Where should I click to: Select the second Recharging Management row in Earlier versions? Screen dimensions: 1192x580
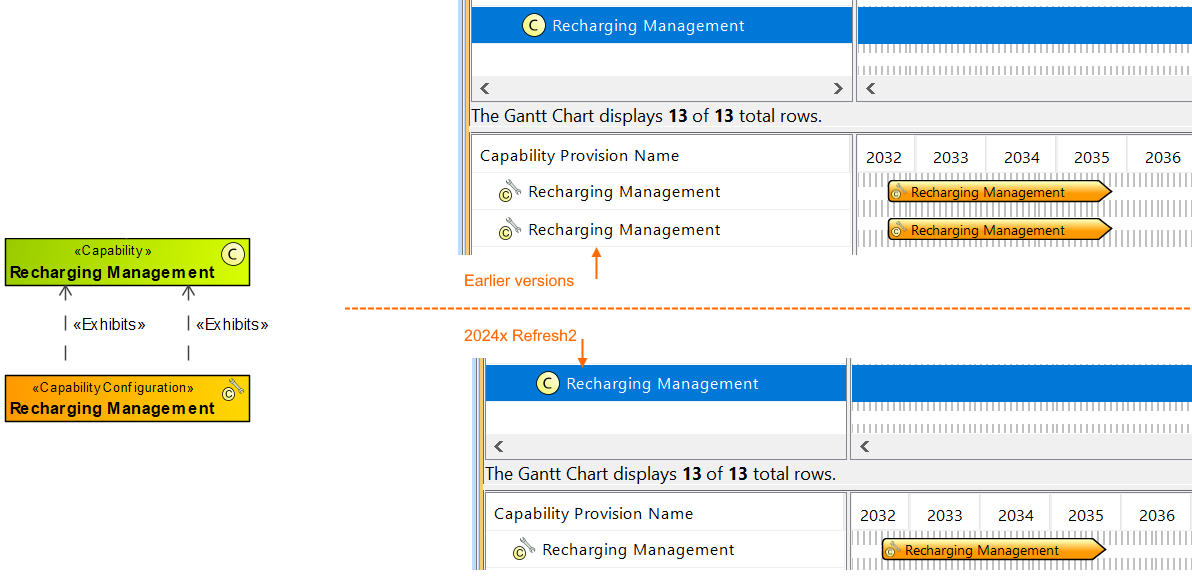coord(624,230)
